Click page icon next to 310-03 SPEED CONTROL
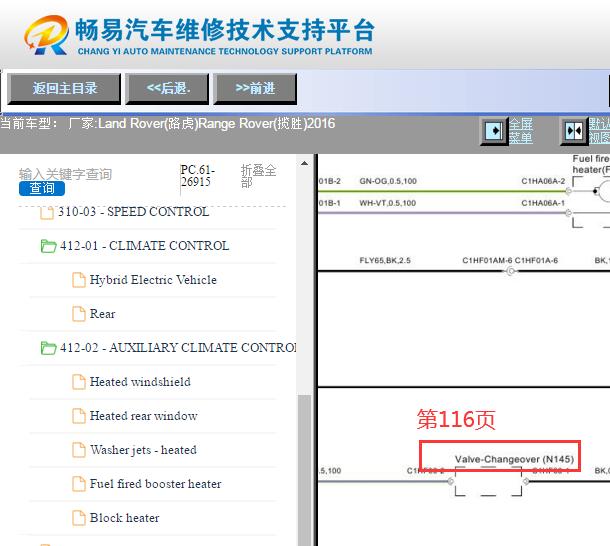This screenshot has width=610, height=546. coord(47,213)
